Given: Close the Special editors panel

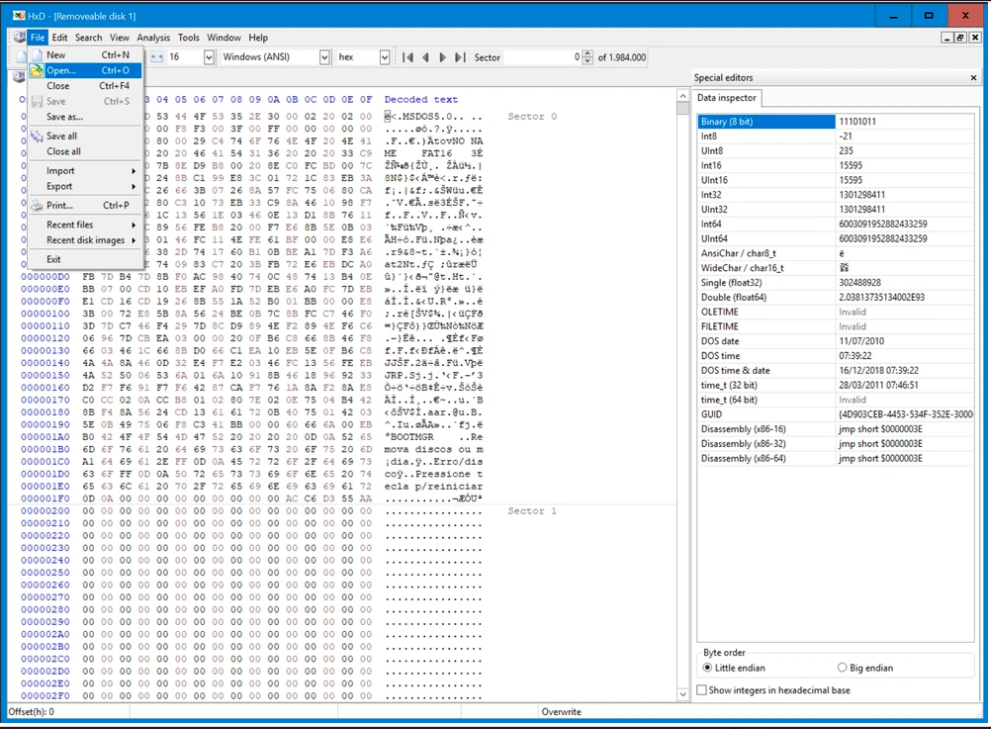Looking at the screenshot, I should click(974, 78).
